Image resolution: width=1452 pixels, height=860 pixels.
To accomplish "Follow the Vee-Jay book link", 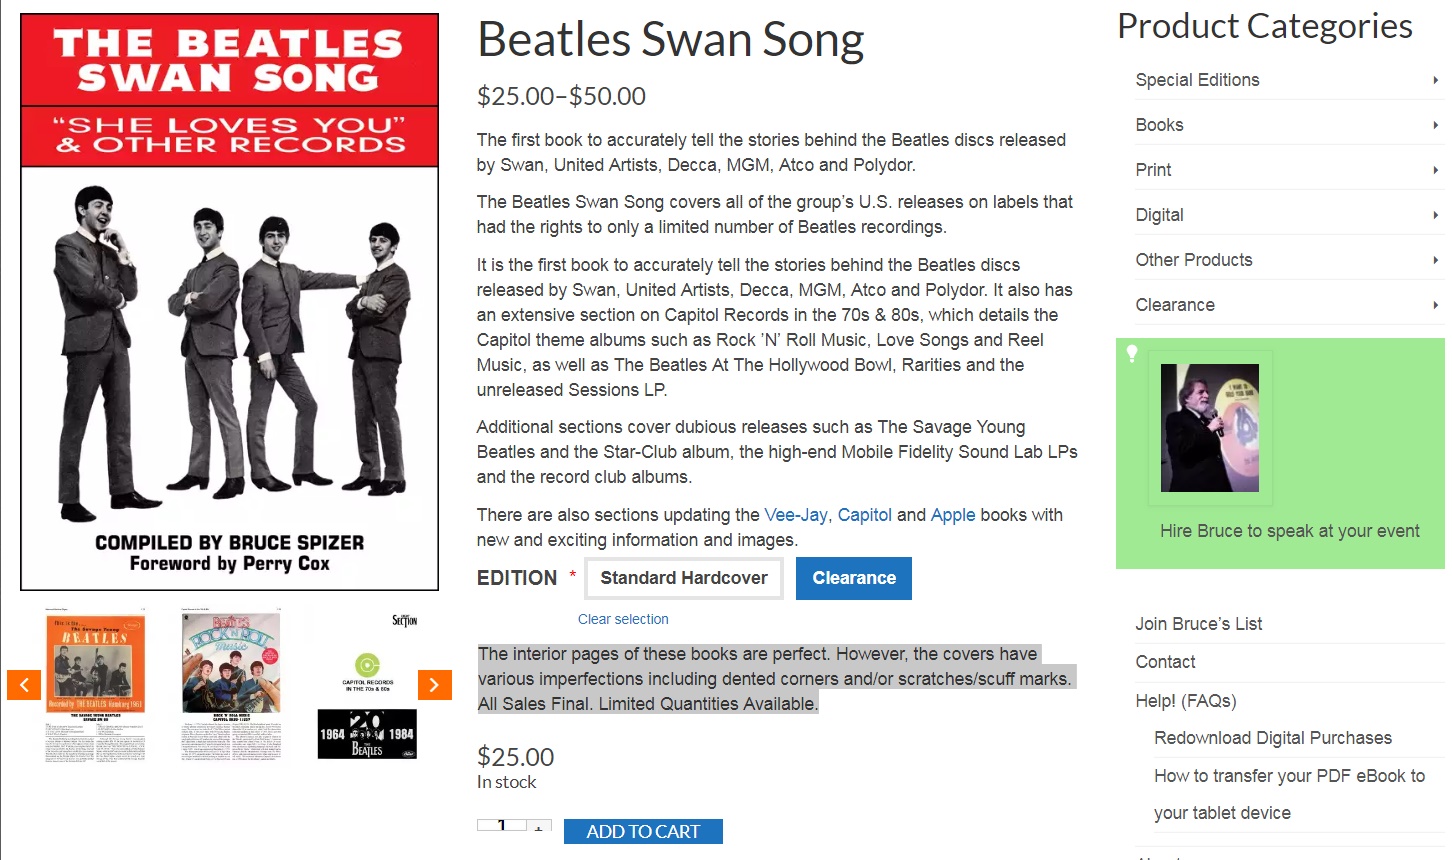I will tap(795, 515).
